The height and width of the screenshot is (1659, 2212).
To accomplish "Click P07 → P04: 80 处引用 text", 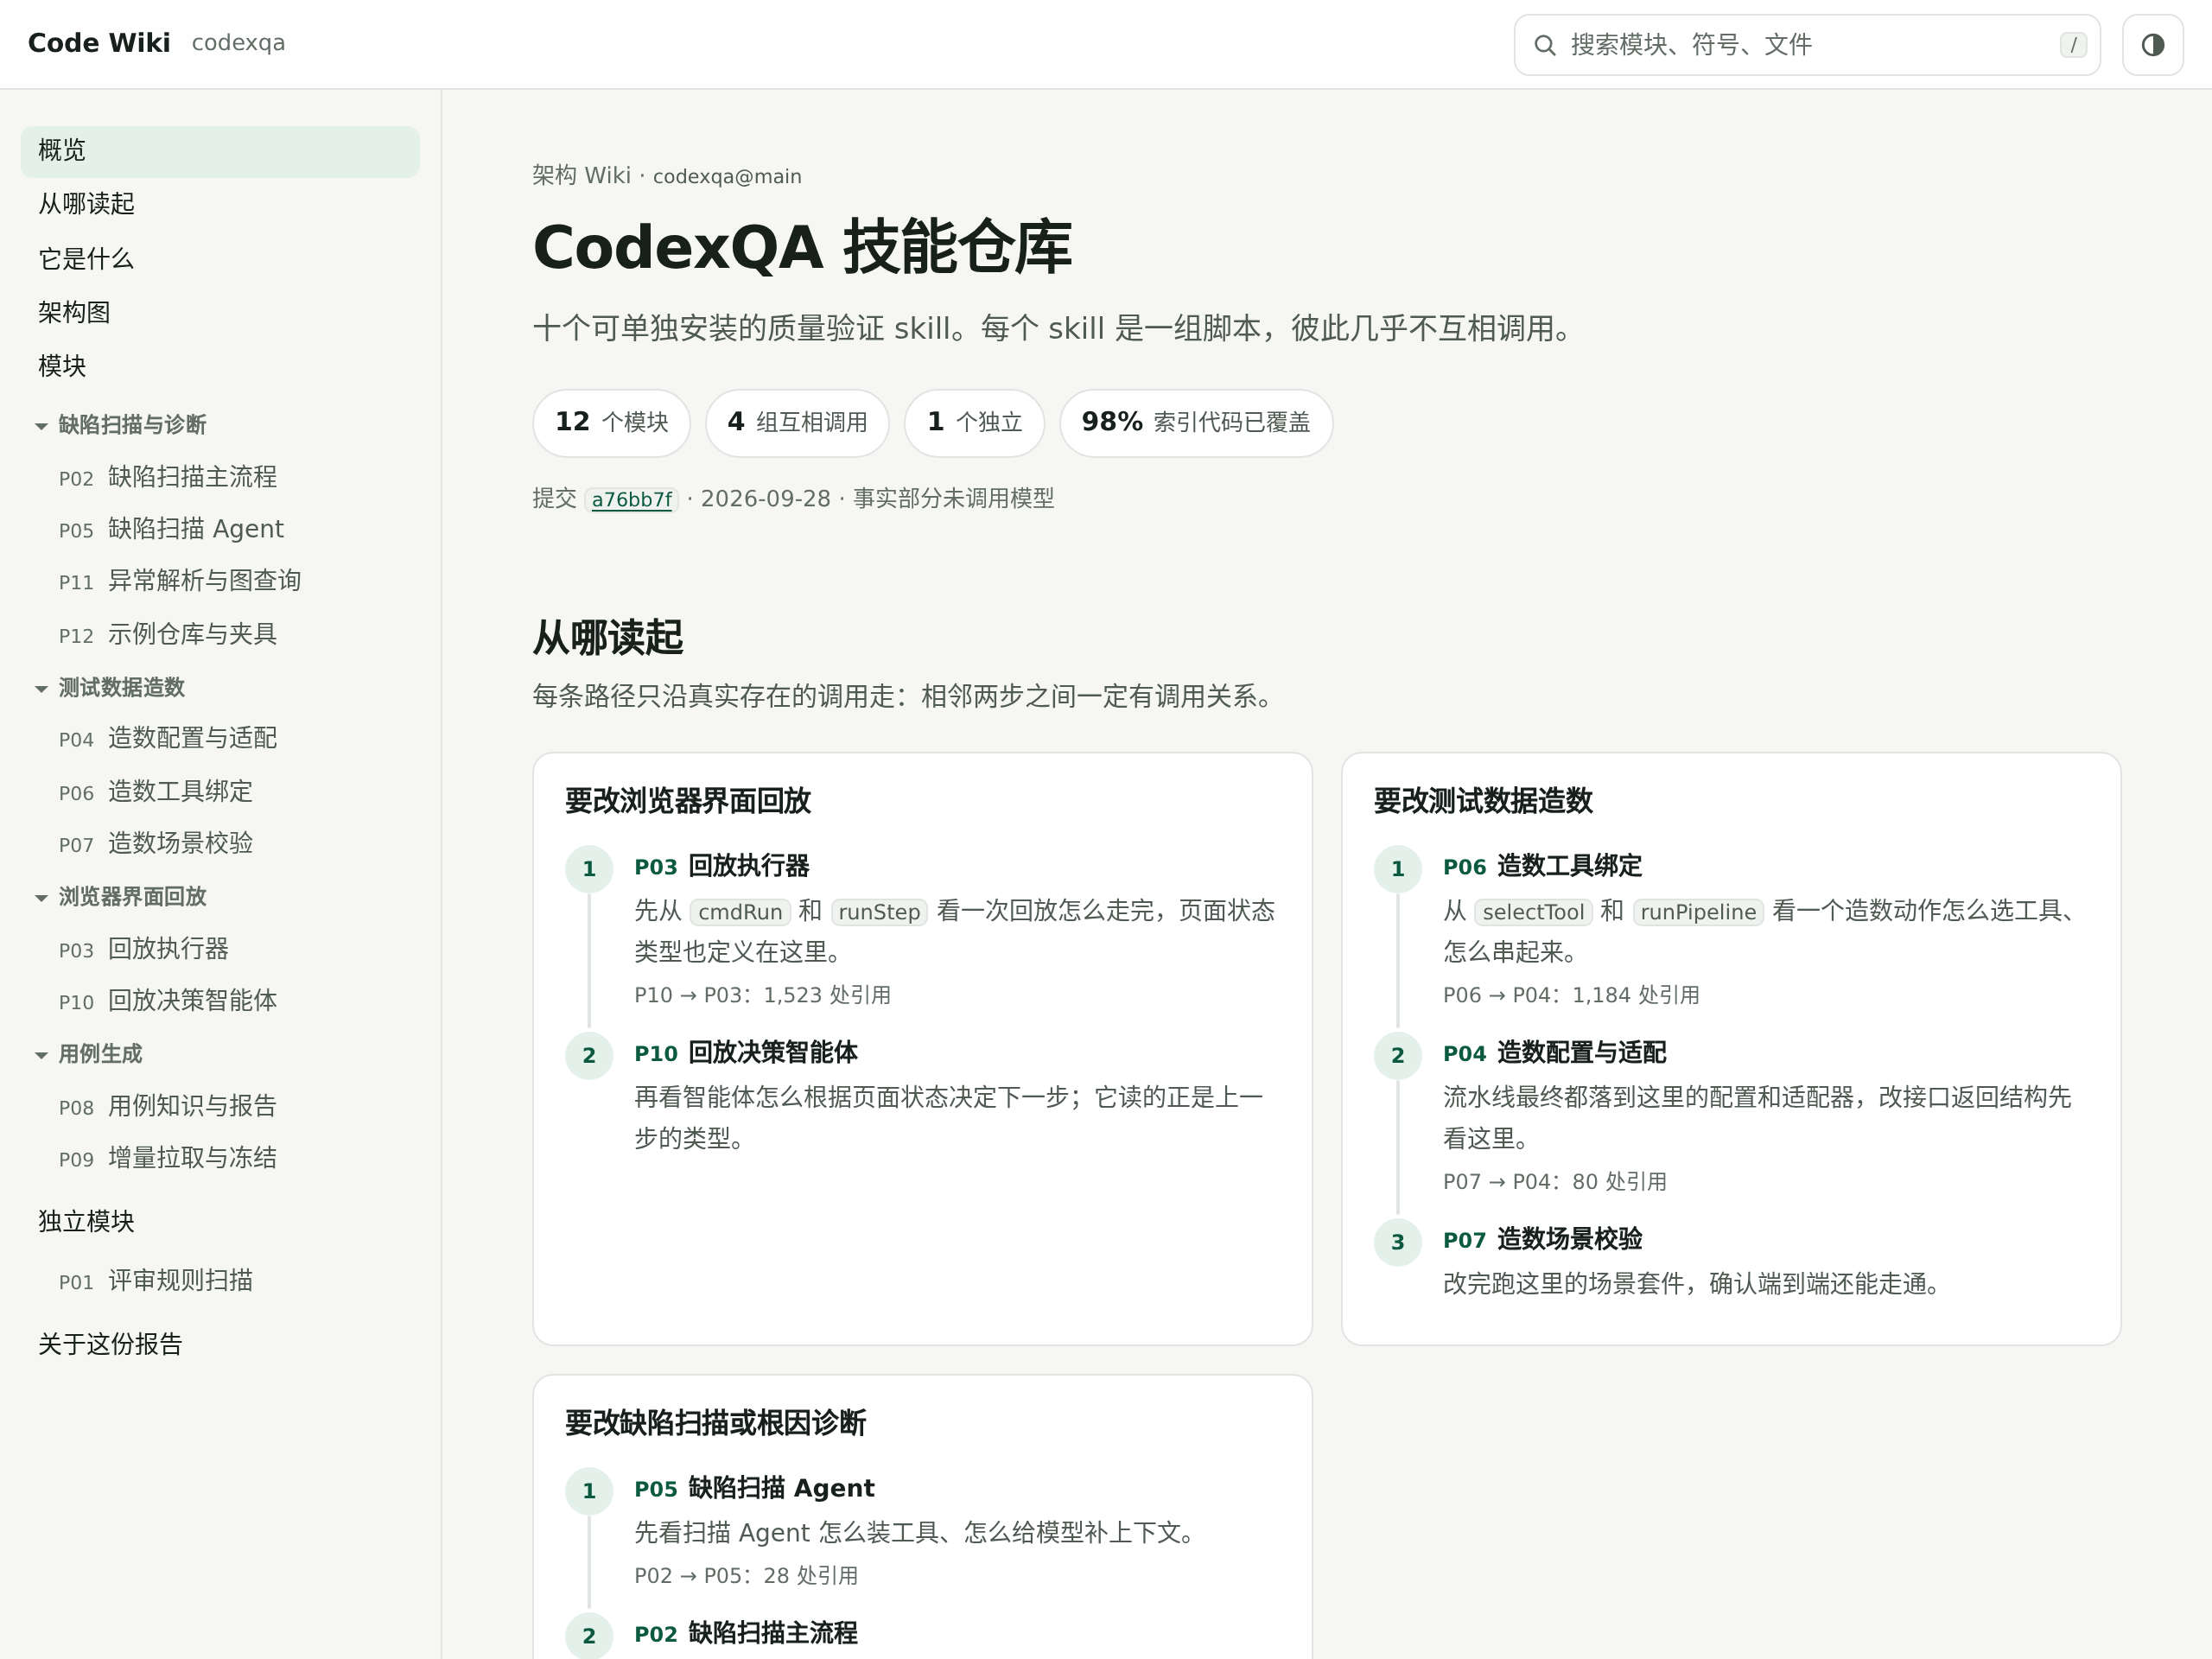I will pos(1555,1182).
